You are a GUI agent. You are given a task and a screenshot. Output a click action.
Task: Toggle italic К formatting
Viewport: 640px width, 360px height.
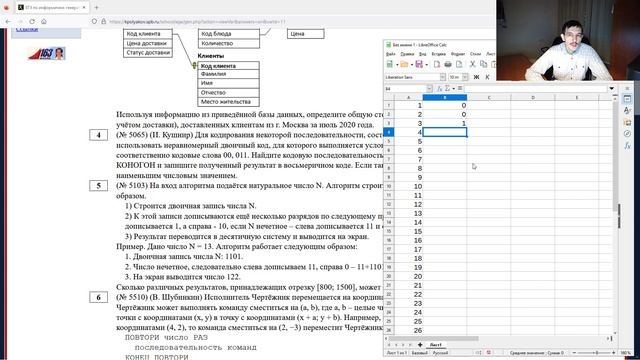(487, 77)
